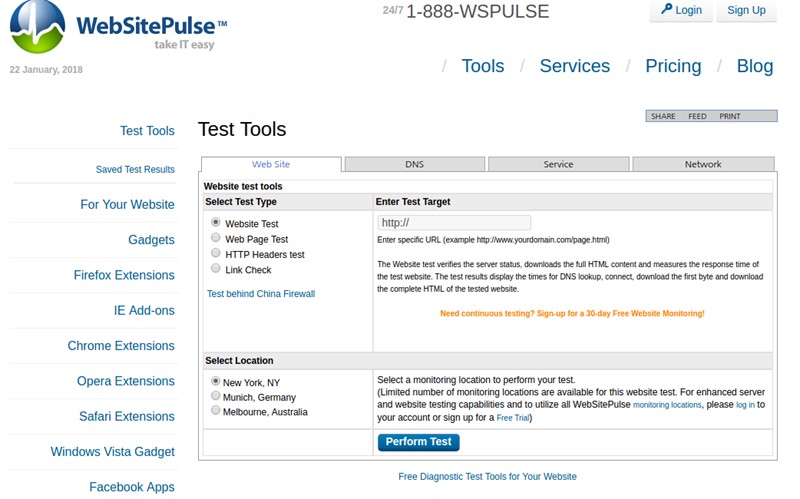800x499 pixels.
Task: Click the PRINT option
Action: click(730, 116)
